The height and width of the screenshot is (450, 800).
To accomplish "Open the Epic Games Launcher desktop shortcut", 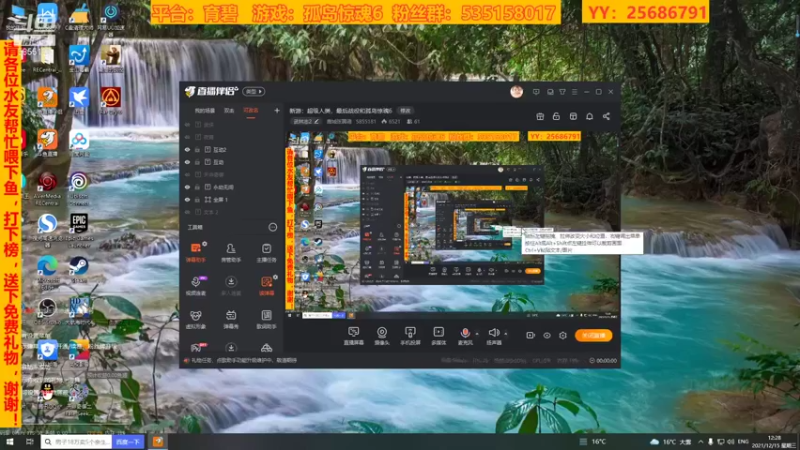I will tap(79, 227).
